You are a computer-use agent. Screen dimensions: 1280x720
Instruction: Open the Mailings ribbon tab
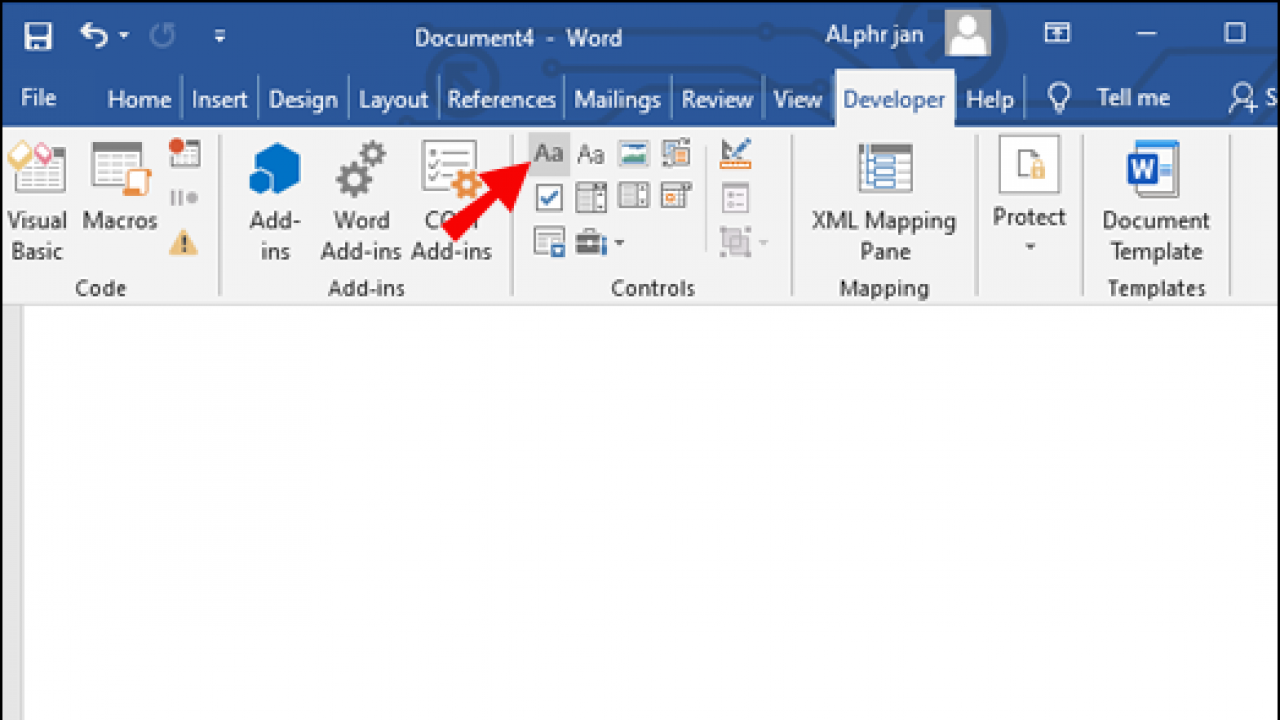point(617,97)
